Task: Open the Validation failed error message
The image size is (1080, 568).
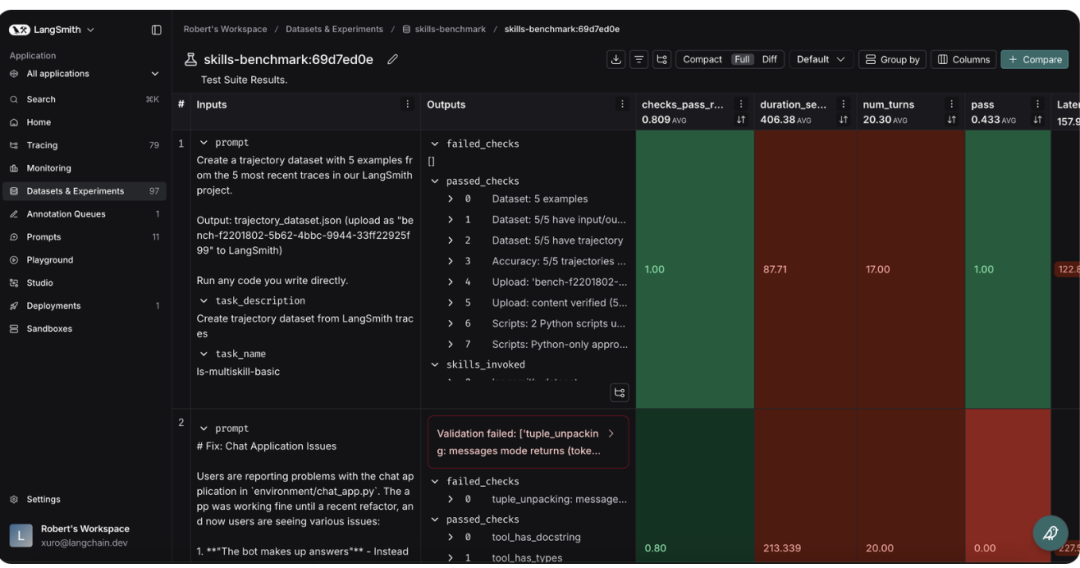Action: [x=528, y=442]
